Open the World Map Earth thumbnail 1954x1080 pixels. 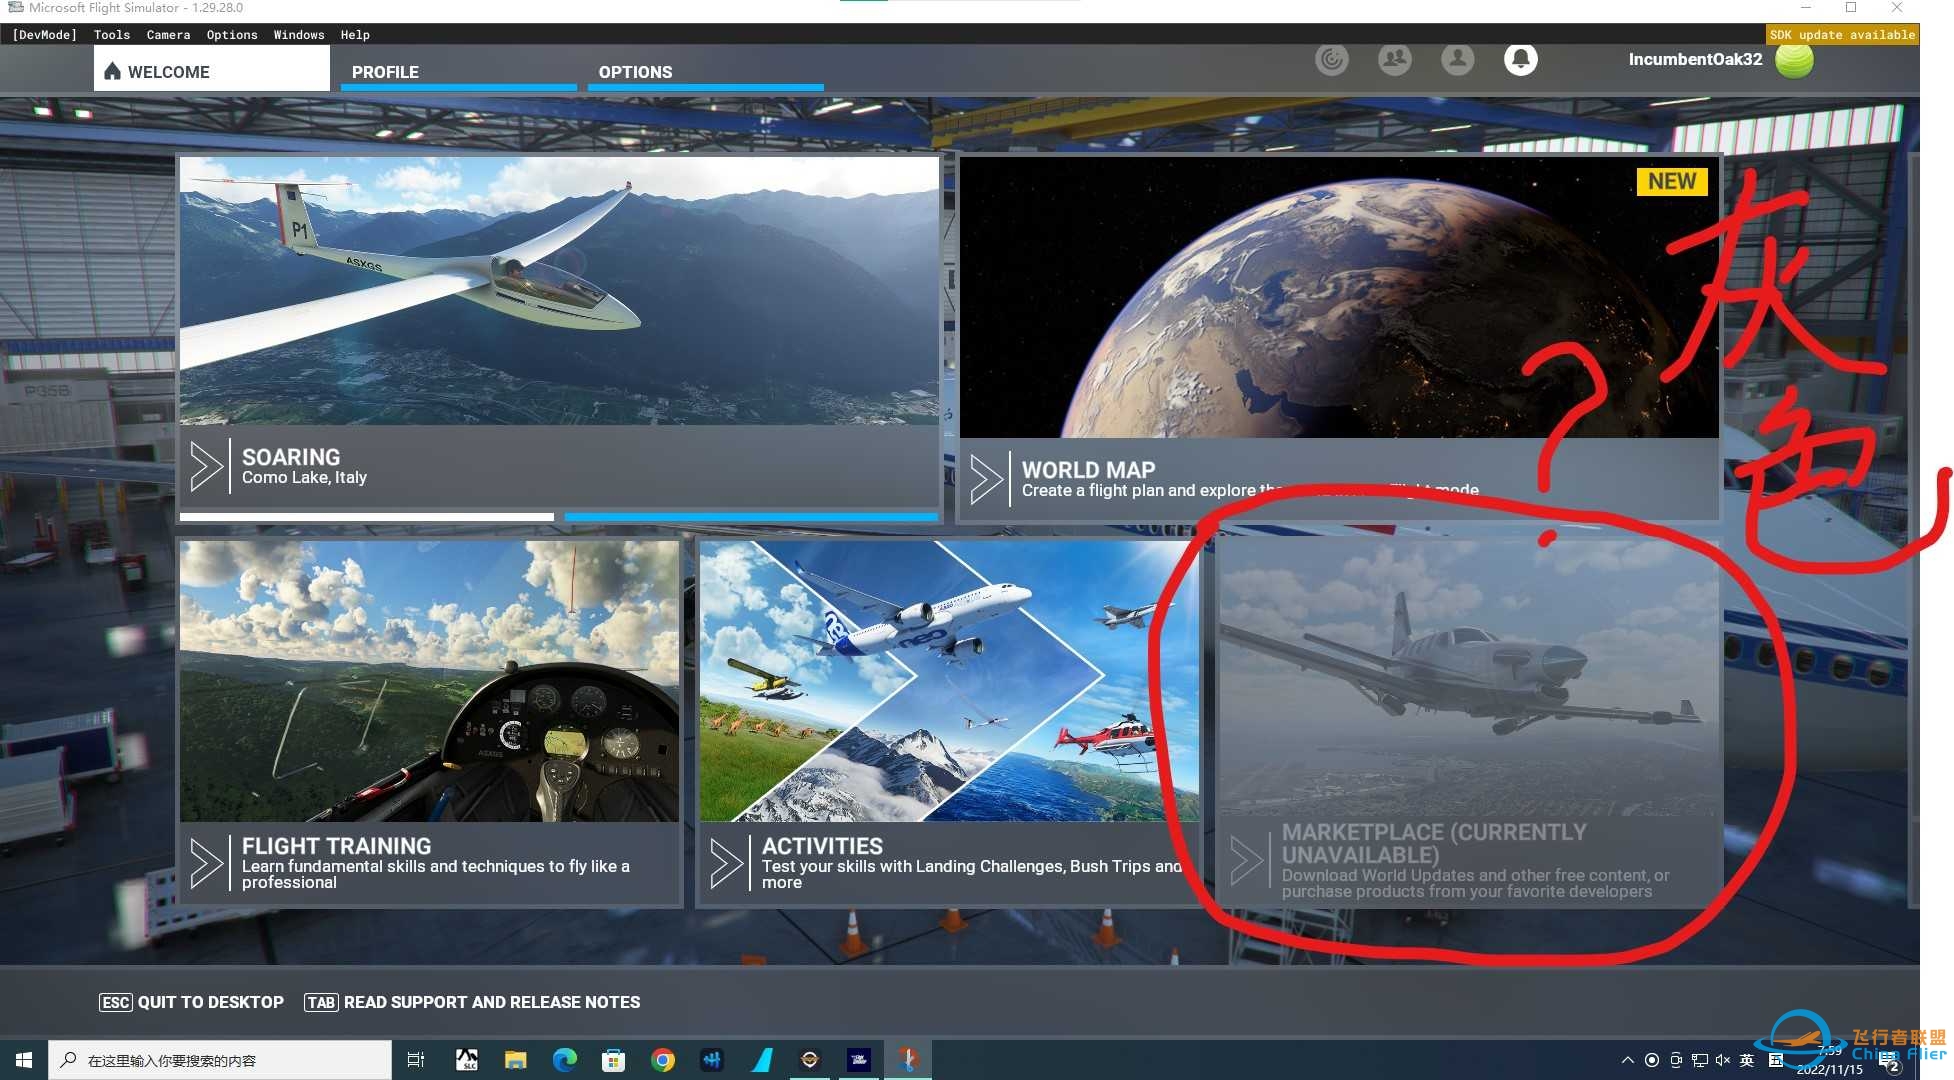[x=1339, y=297]
